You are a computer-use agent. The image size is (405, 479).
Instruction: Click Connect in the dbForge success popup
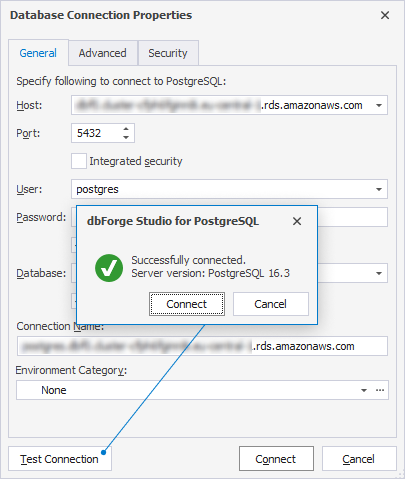point(187,304)
